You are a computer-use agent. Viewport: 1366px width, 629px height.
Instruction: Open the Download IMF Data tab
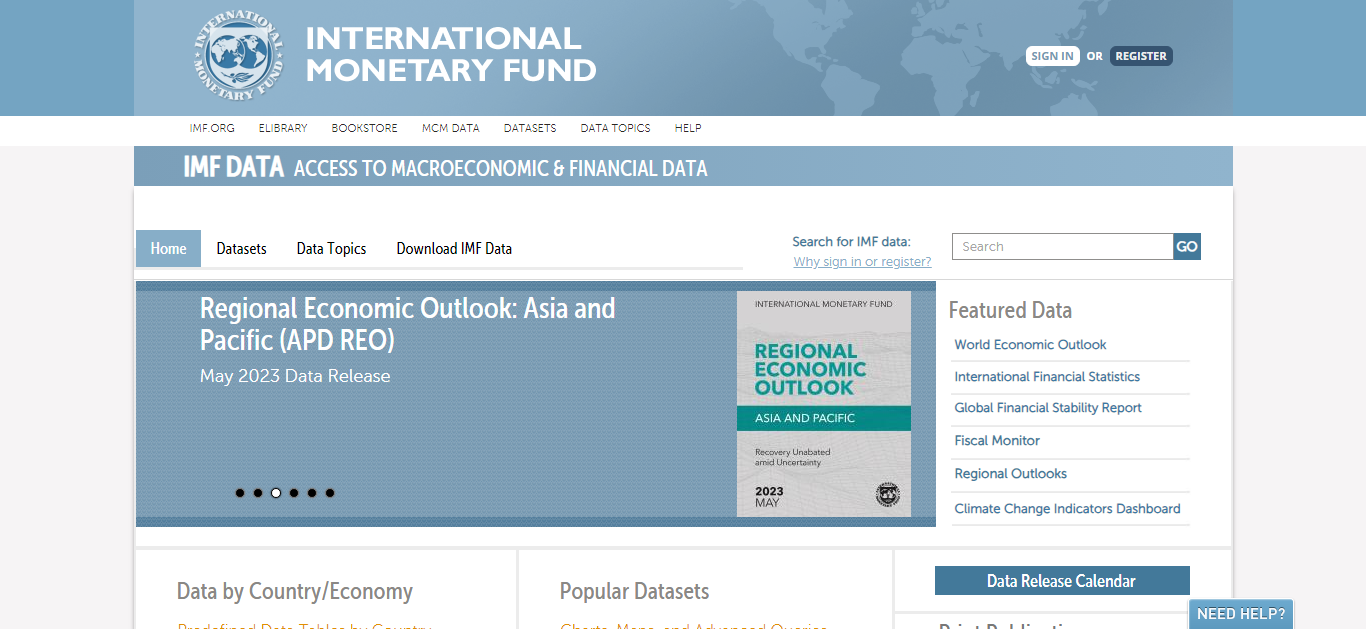pyautogui.click(x=454, y=249)
